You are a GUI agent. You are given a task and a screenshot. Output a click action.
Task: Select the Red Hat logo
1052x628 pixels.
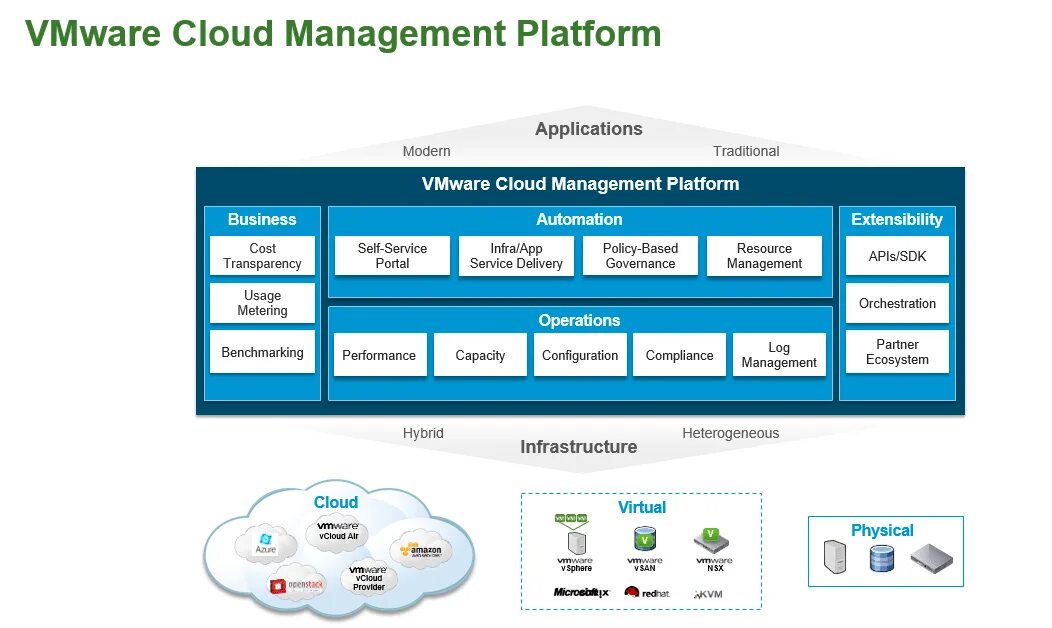(x=647, y=592)
